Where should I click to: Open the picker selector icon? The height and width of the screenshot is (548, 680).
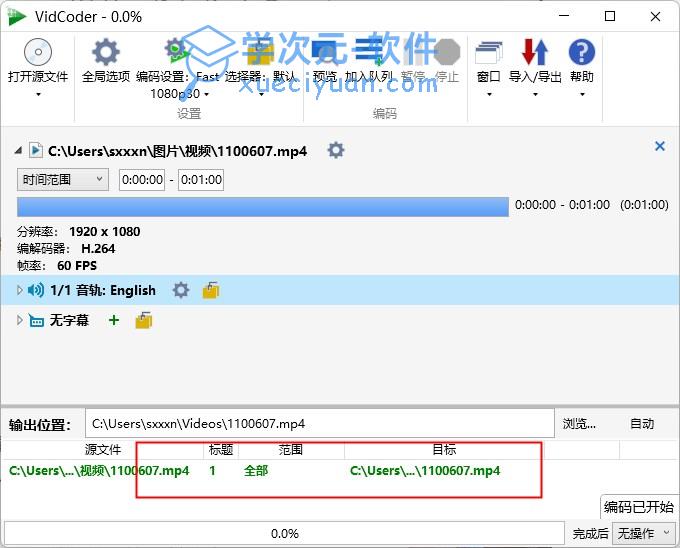tap(260, 52)
